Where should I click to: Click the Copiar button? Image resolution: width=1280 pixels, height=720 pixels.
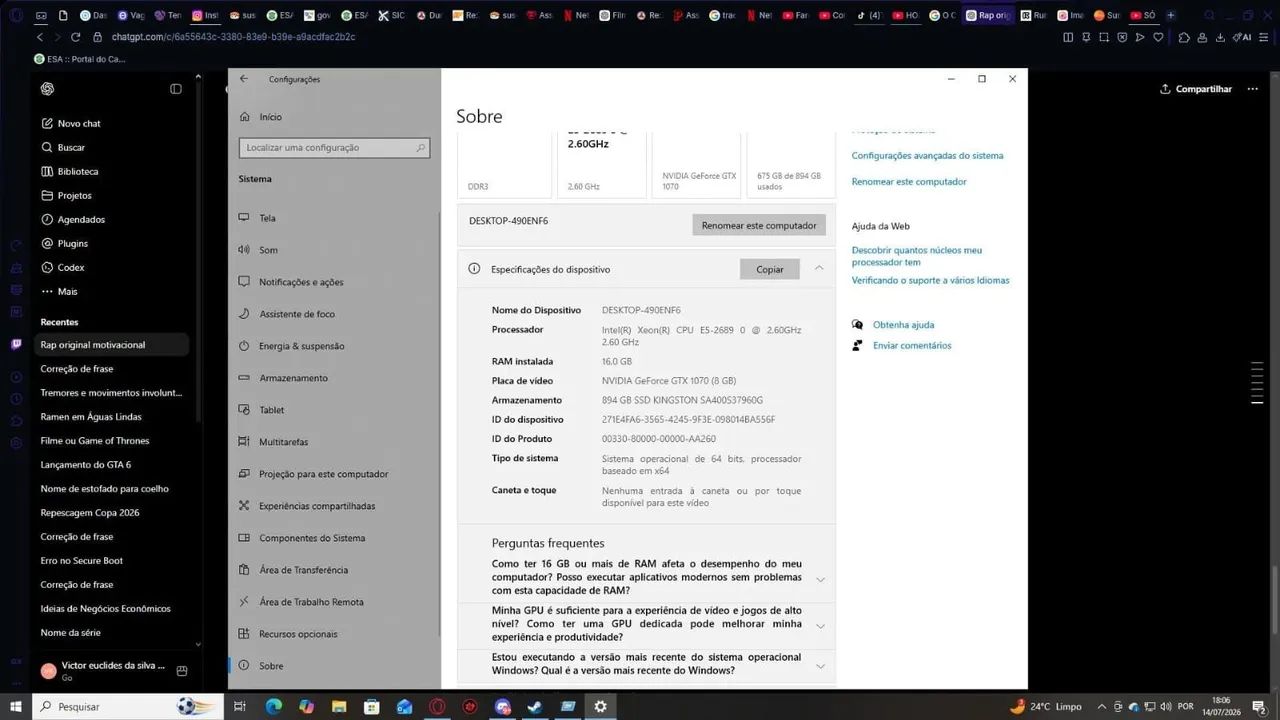click(x=770, y=269)
